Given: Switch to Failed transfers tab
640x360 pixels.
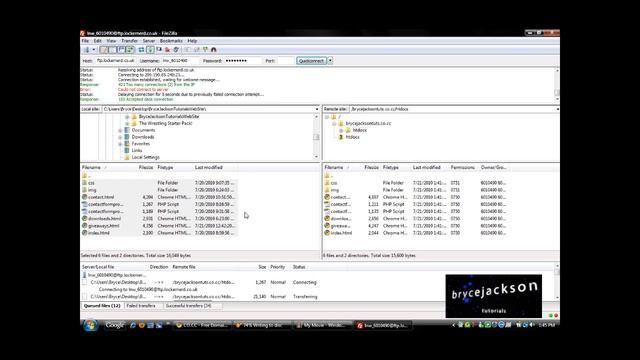Looking at the screenshot, I should (141, 306).
